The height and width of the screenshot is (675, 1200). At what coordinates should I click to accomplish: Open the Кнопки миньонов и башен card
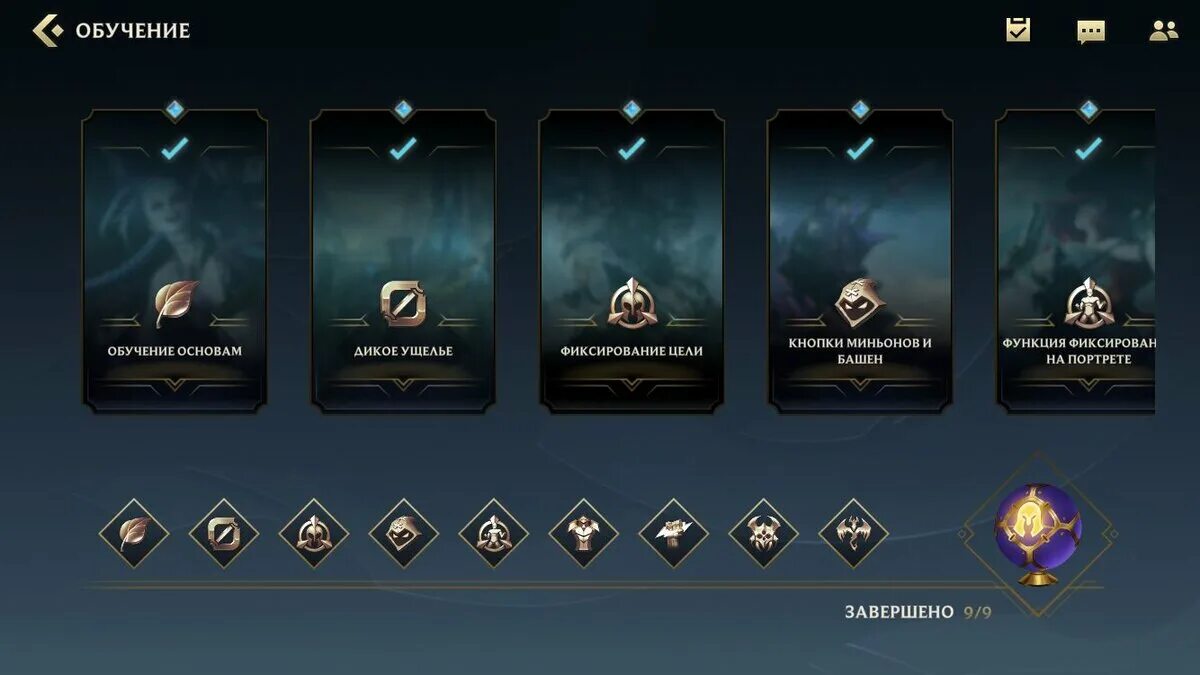[860, 260]
